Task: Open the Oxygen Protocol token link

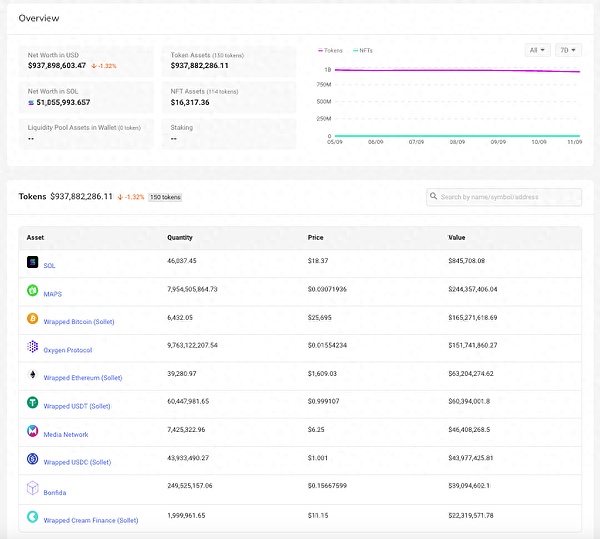Action: tap(68, 350)
